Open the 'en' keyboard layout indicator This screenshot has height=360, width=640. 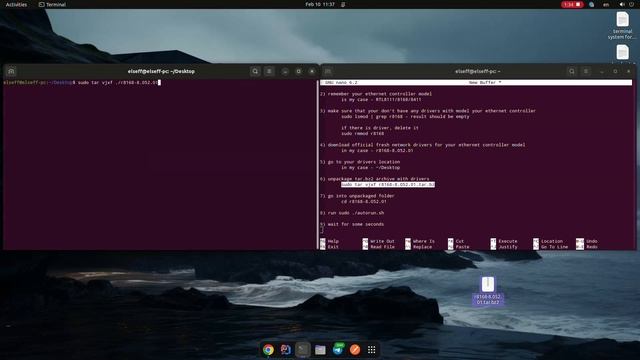click(x=606, y=4)
